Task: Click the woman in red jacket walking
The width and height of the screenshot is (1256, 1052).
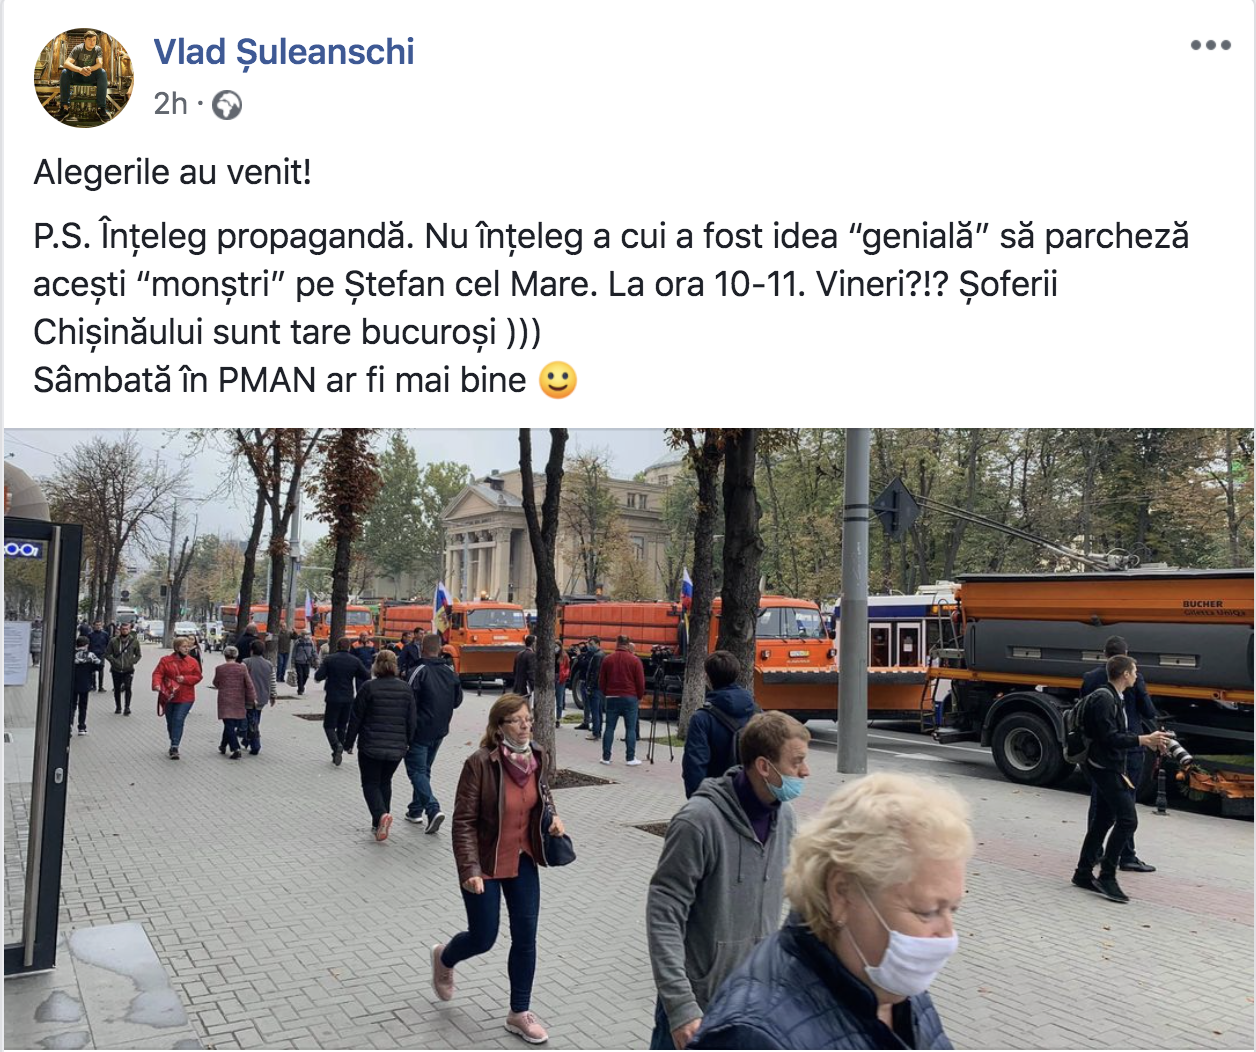Action: [x=177, y=696]
